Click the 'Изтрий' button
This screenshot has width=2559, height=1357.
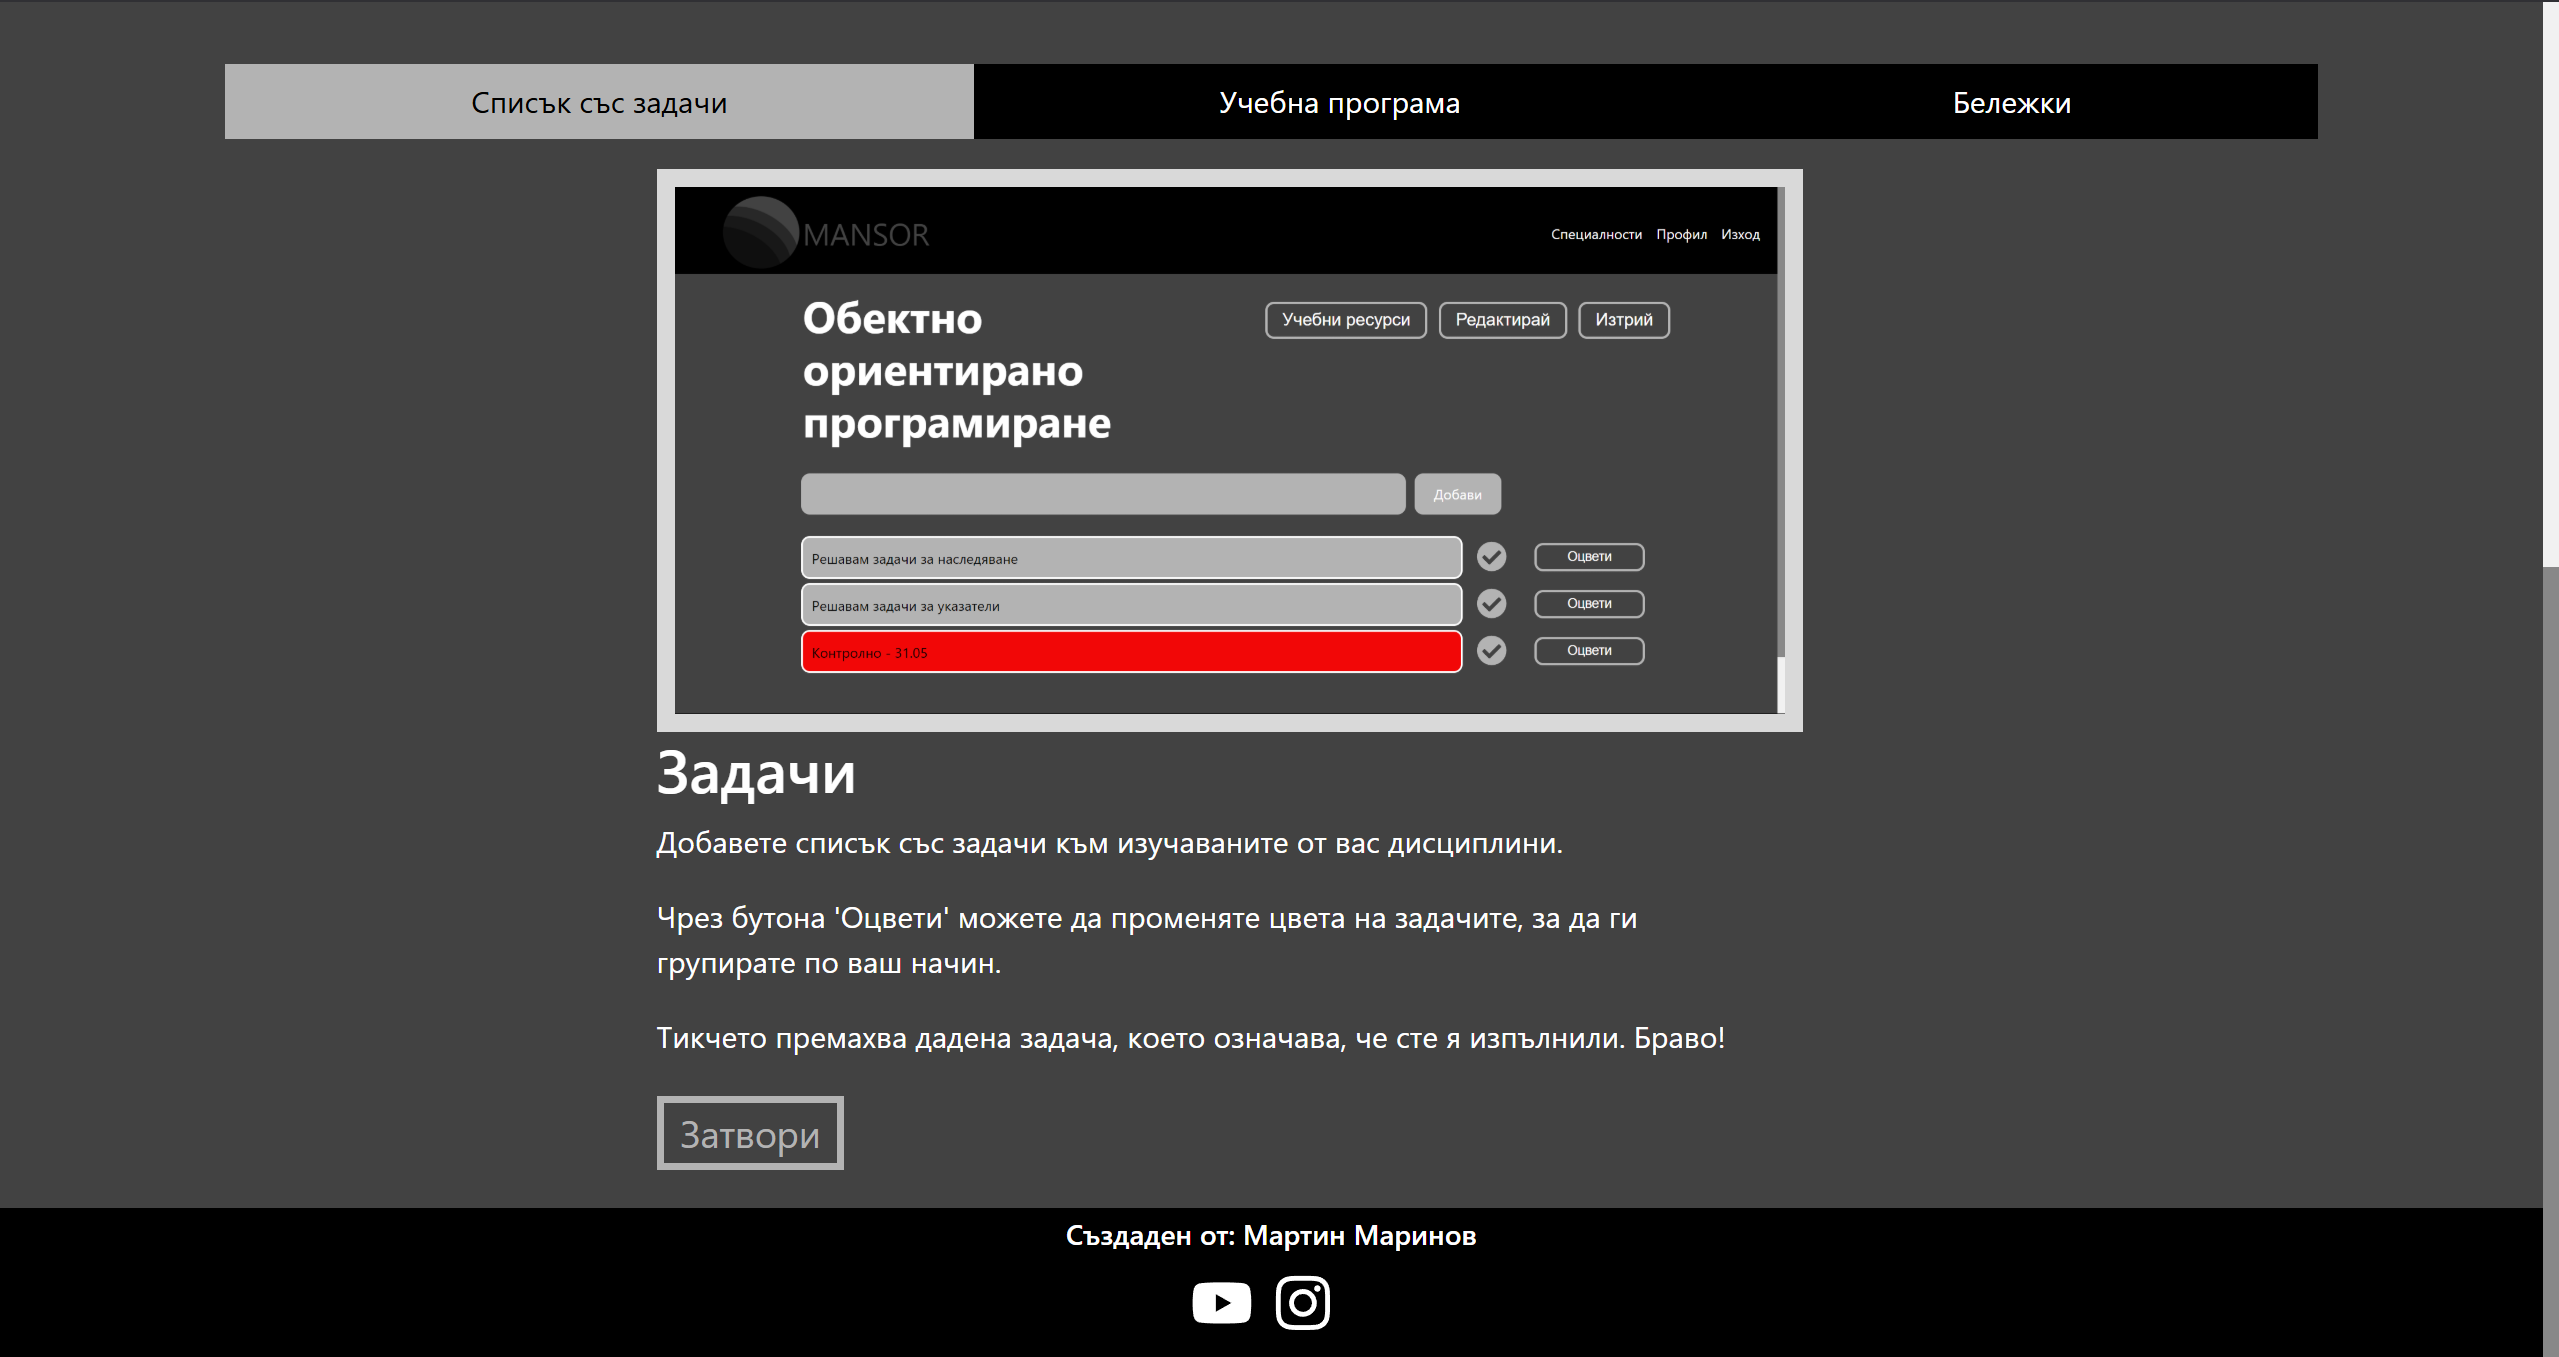(1623, 320)
